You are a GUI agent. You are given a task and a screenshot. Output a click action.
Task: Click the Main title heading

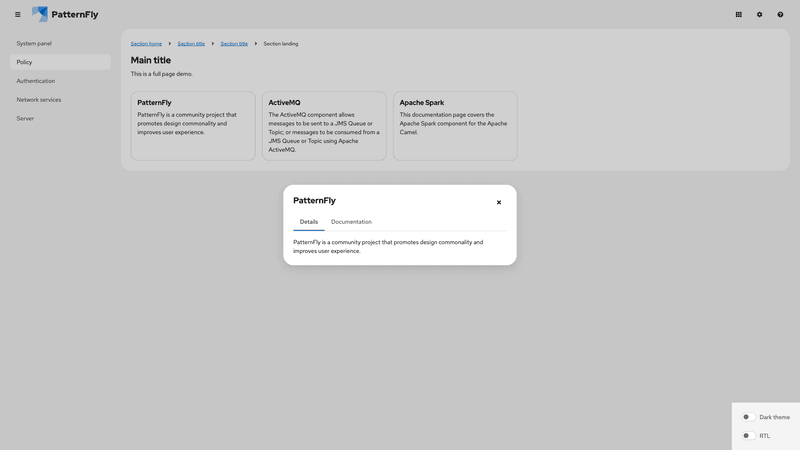151,60
